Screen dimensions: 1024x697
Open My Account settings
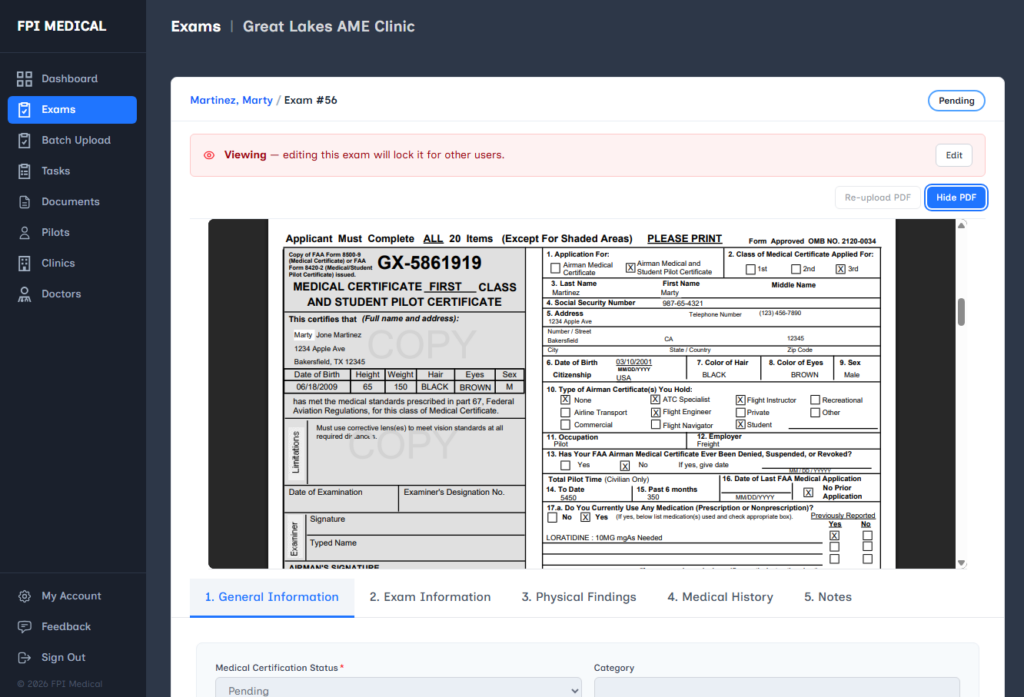[x=72, y=596]
